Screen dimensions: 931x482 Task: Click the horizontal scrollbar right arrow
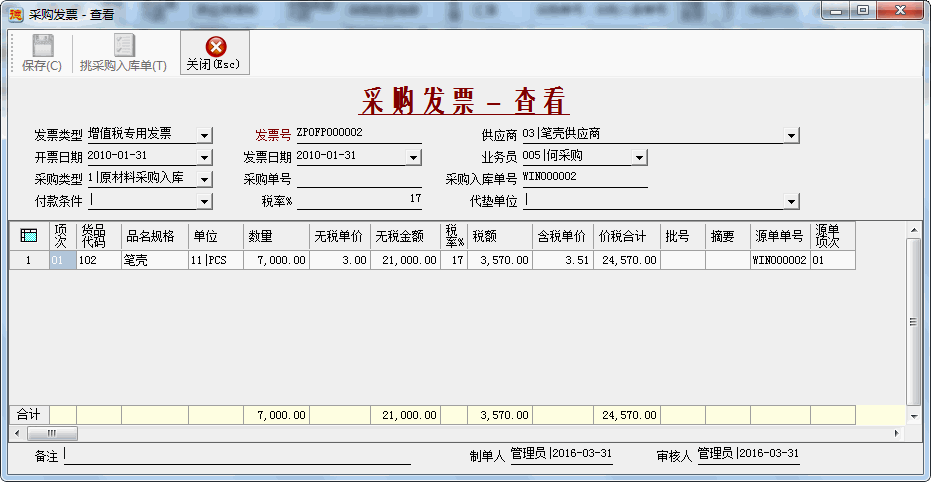[x=897, y=433]
